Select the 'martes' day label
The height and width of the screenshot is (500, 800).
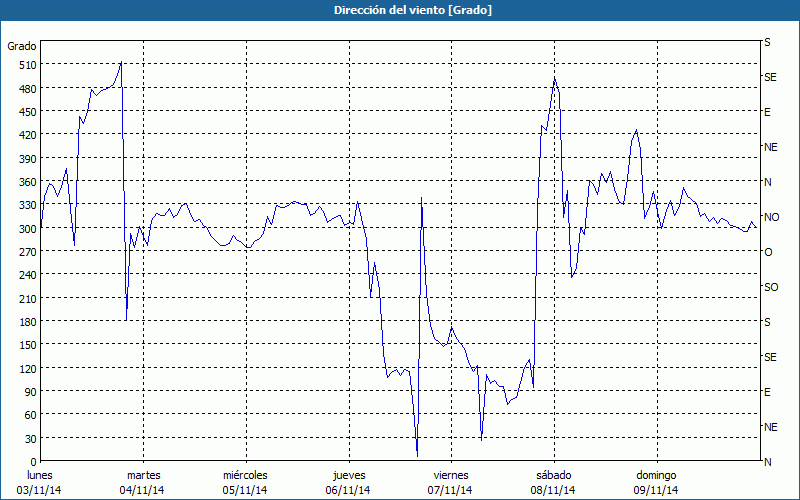tap(143, 475)
